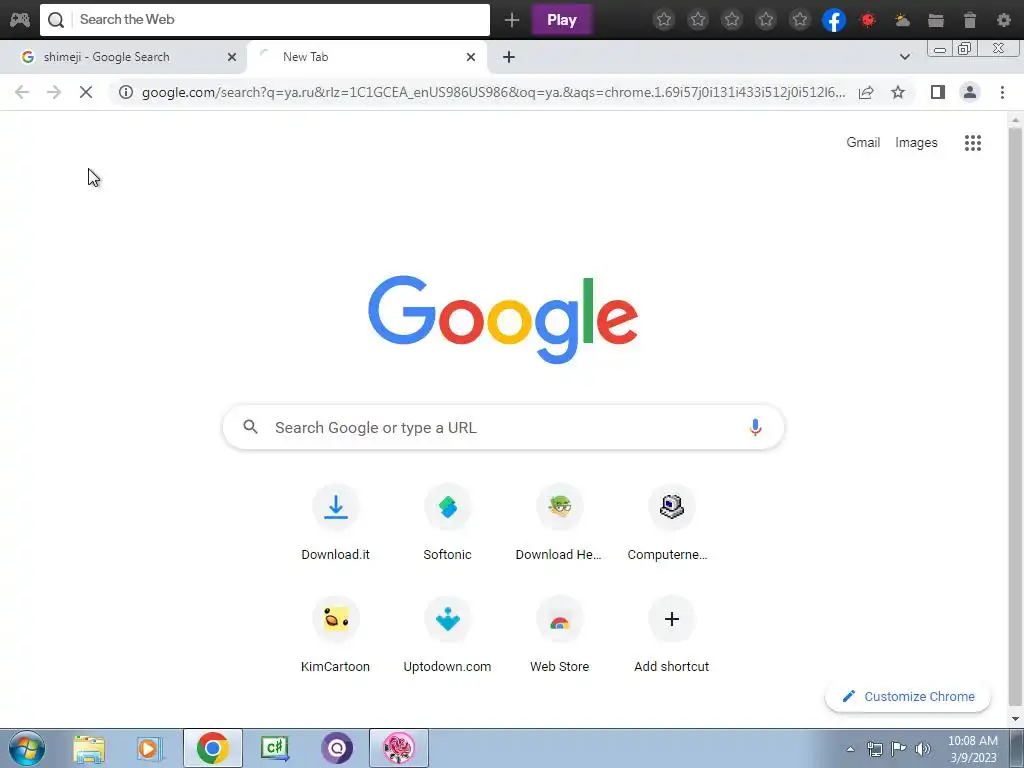
Task: Open the Download.it shortcut
Action: [335, 523]
